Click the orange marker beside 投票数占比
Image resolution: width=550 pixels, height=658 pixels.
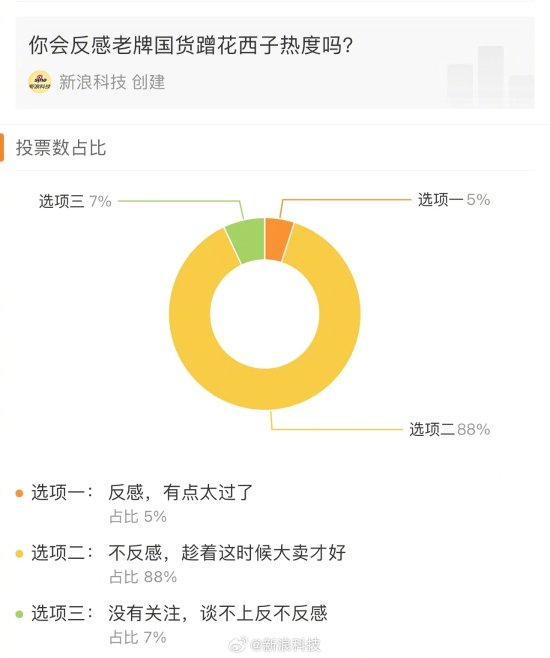(2, 147)
